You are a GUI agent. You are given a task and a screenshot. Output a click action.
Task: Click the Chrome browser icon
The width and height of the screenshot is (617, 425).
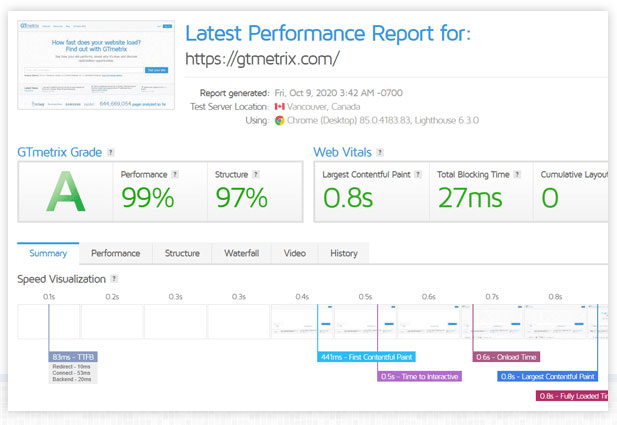[280, 121]
